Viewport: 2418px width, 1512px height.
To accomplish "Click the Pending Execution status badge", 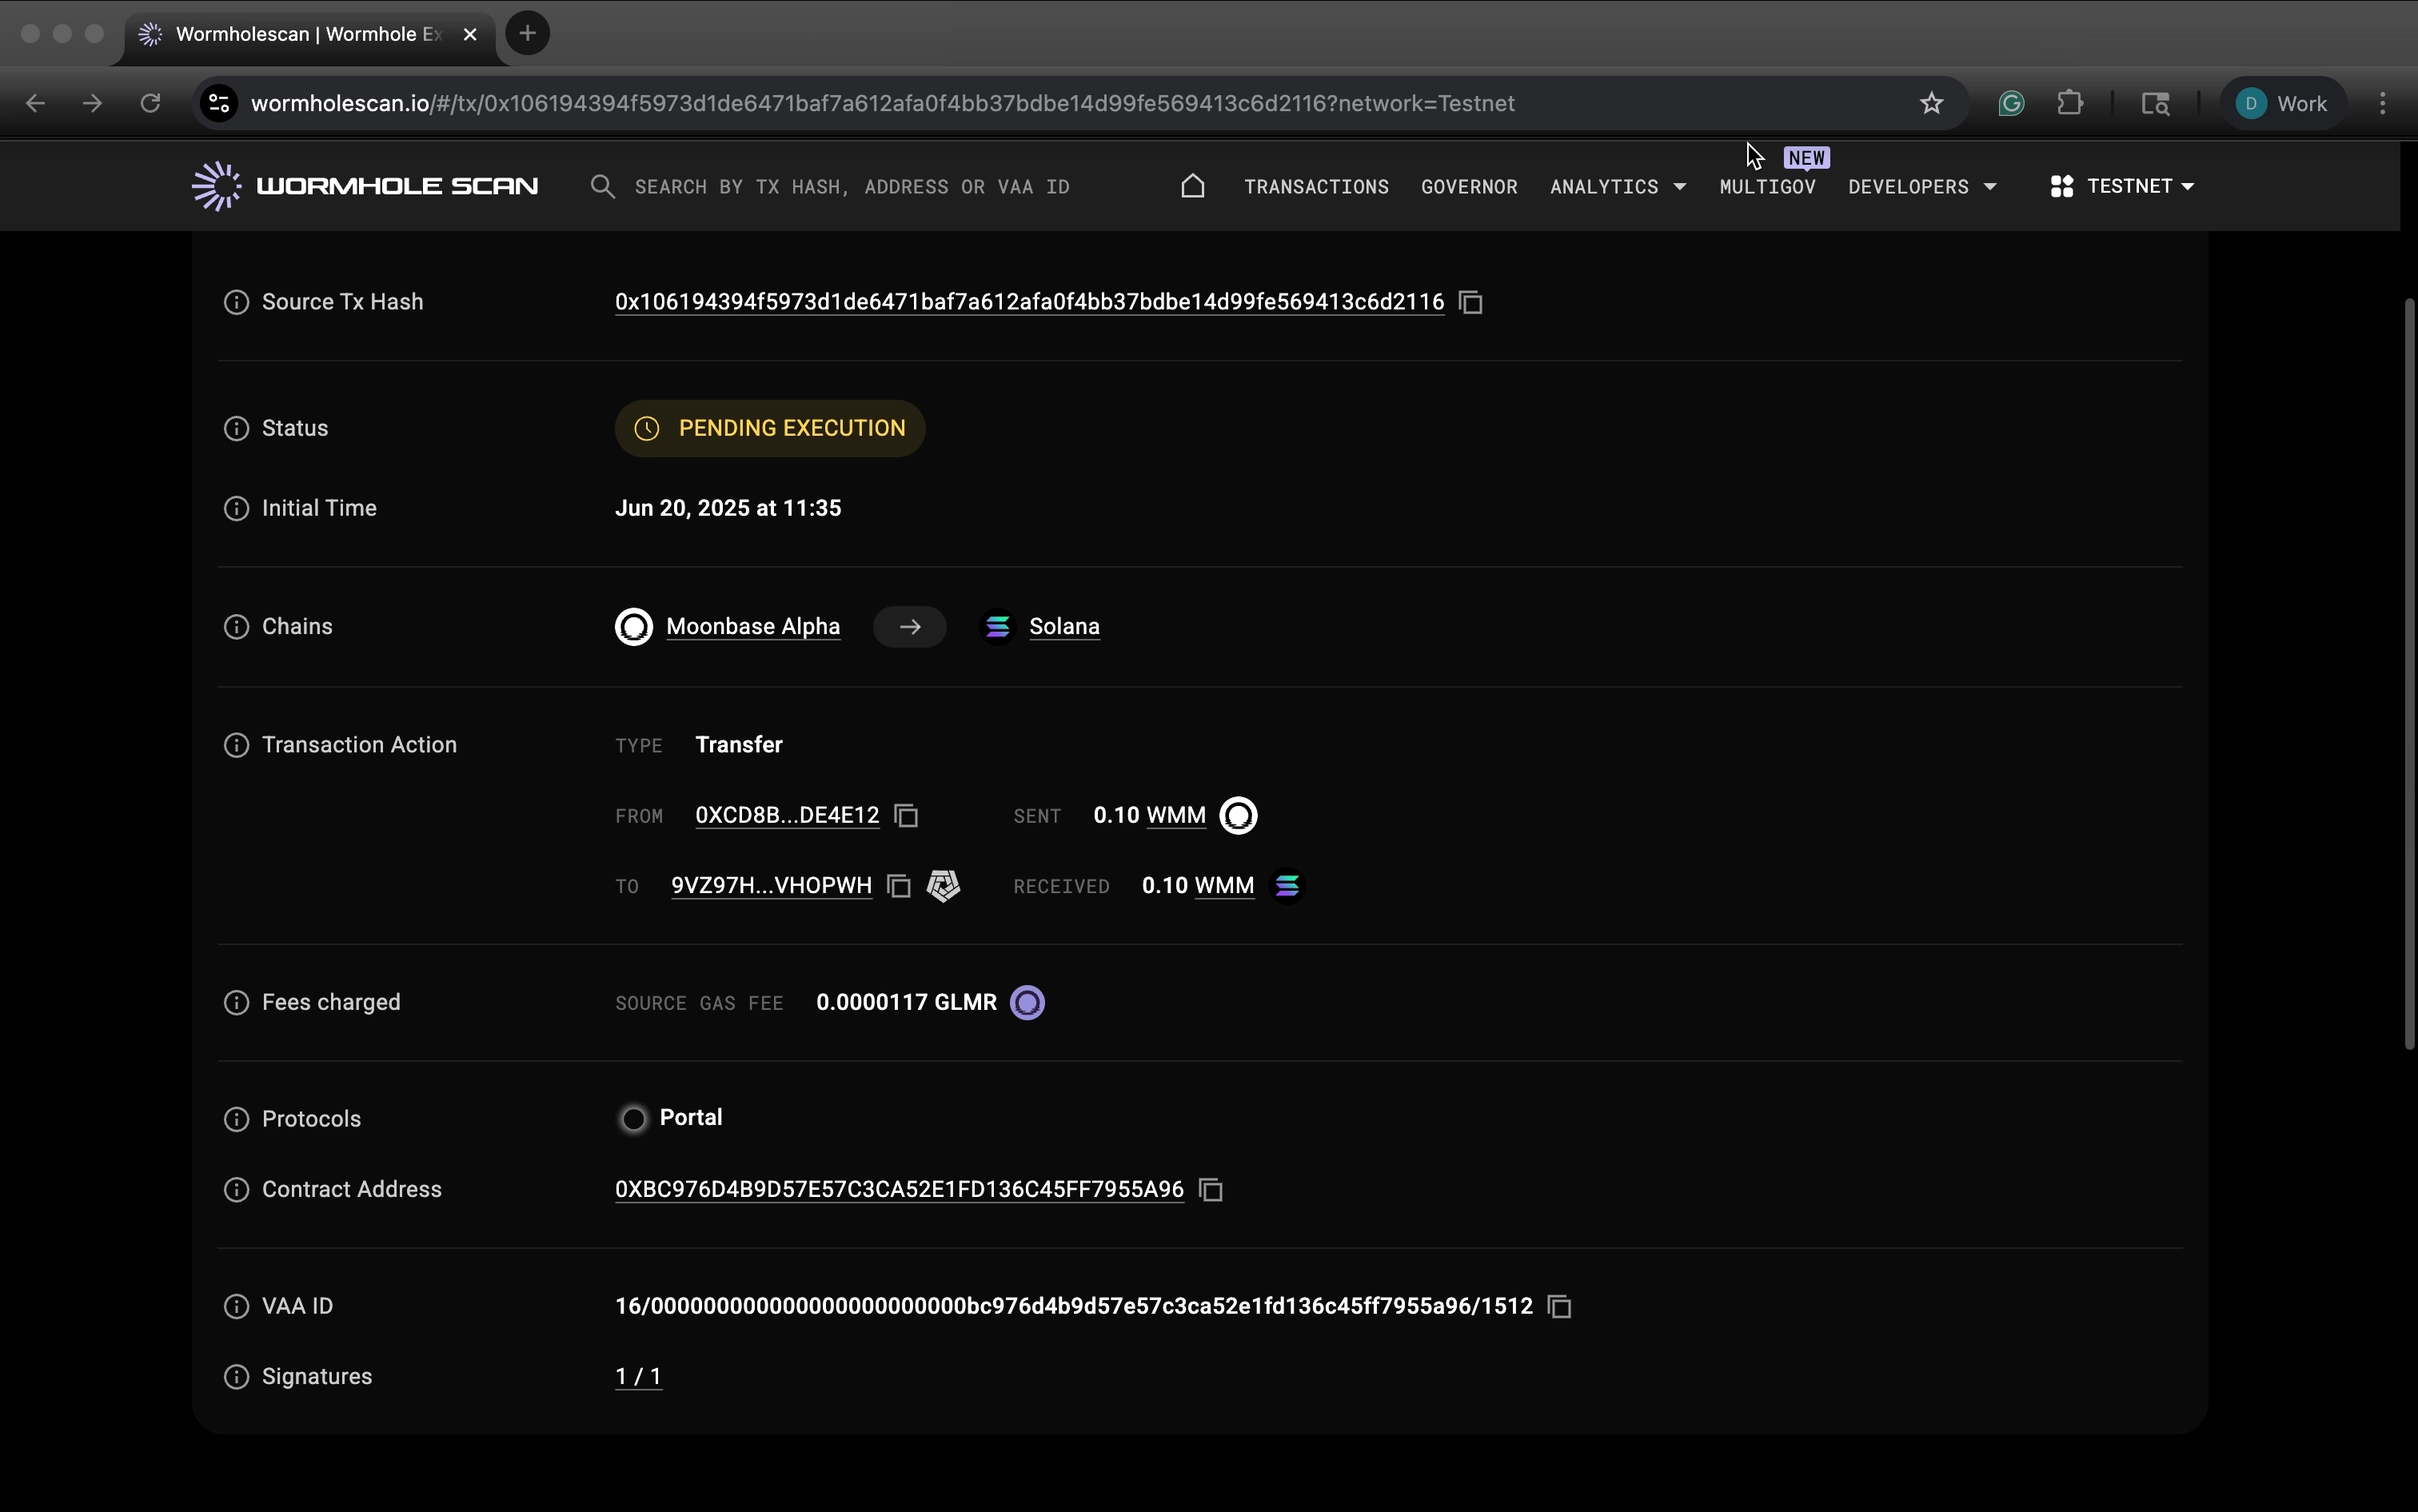I will tap(770, 428).
